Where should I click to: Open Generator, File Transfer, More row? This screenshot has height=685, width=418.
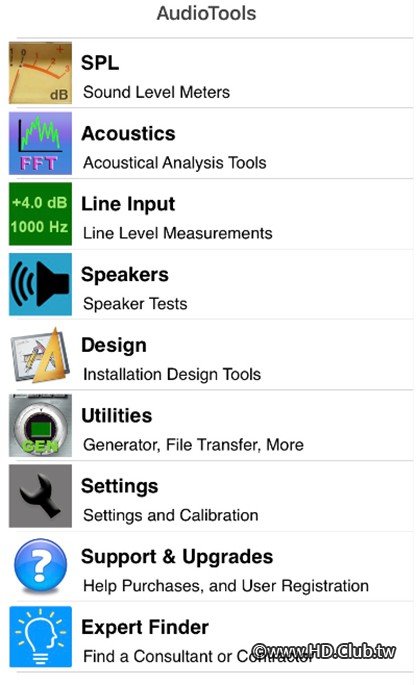click(x=211, y=426)
